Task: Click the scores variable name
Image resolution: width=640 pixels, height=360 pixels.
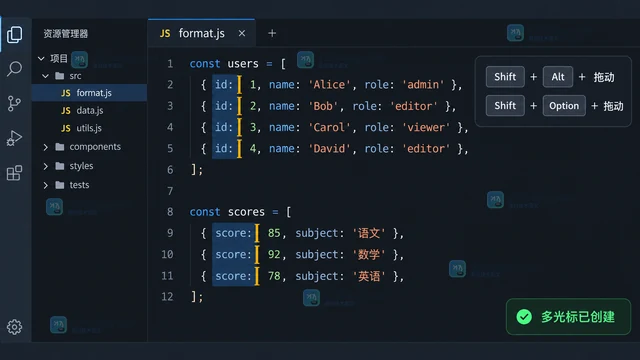Action: click(x=246, y=212)
